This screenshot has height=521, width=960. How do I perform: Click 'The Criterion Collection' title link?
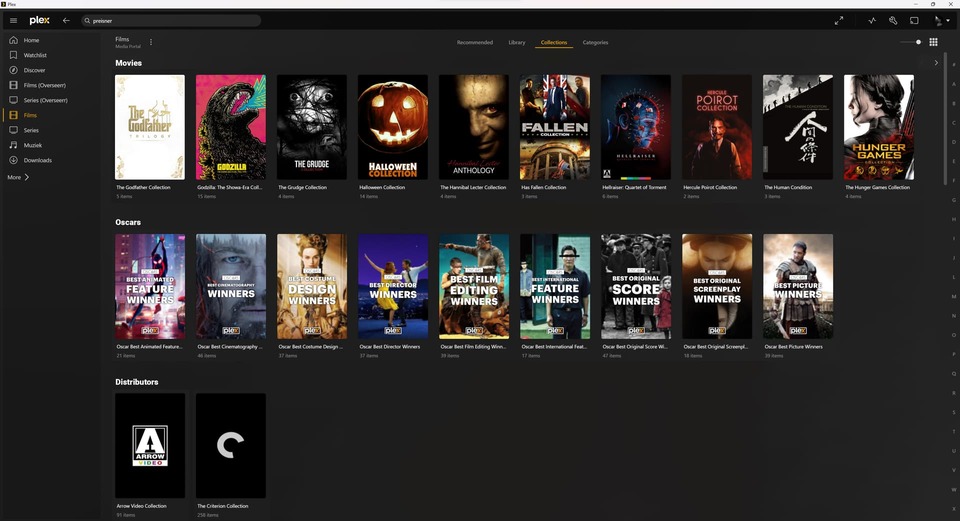[223, 506]
